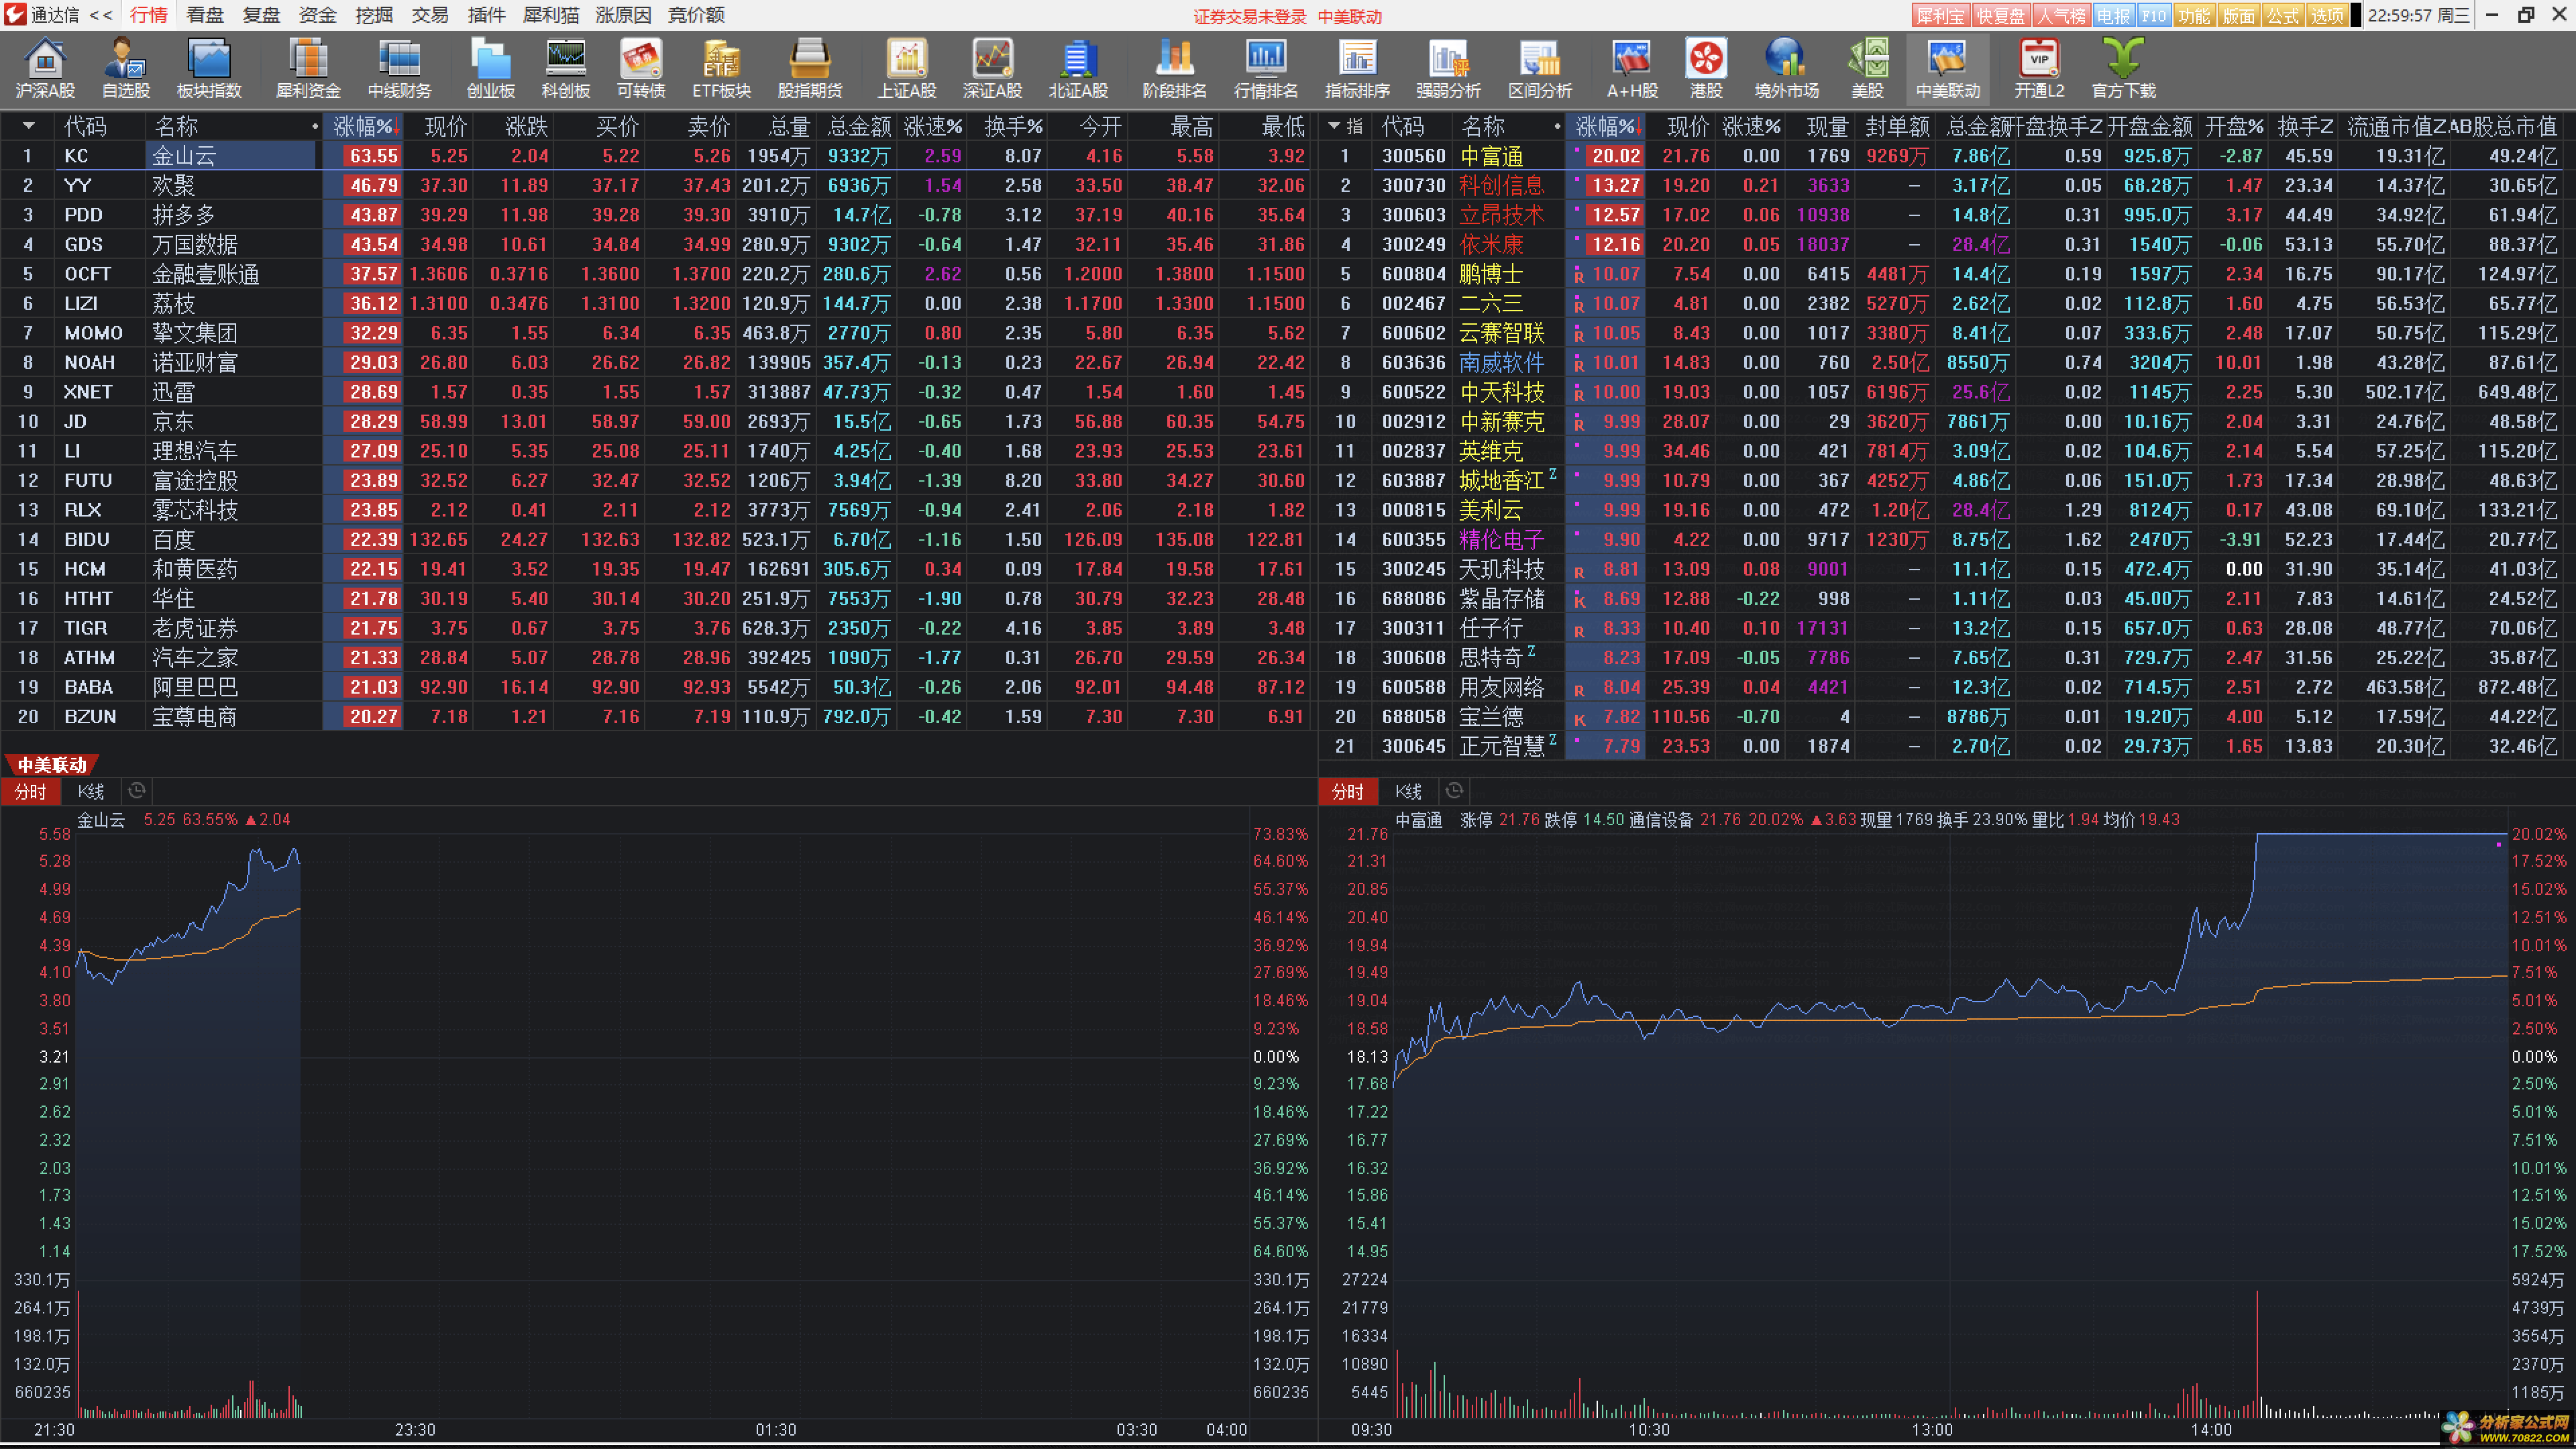2576x1449 pixels.
Task: Open the 境外市场 overseas market icon
Action: (x=1786, y=69)
